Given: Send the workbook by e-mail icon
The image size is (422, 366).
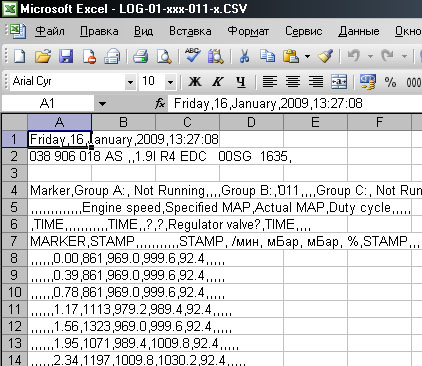Looking at the screenshot, I should coord(112,56).
